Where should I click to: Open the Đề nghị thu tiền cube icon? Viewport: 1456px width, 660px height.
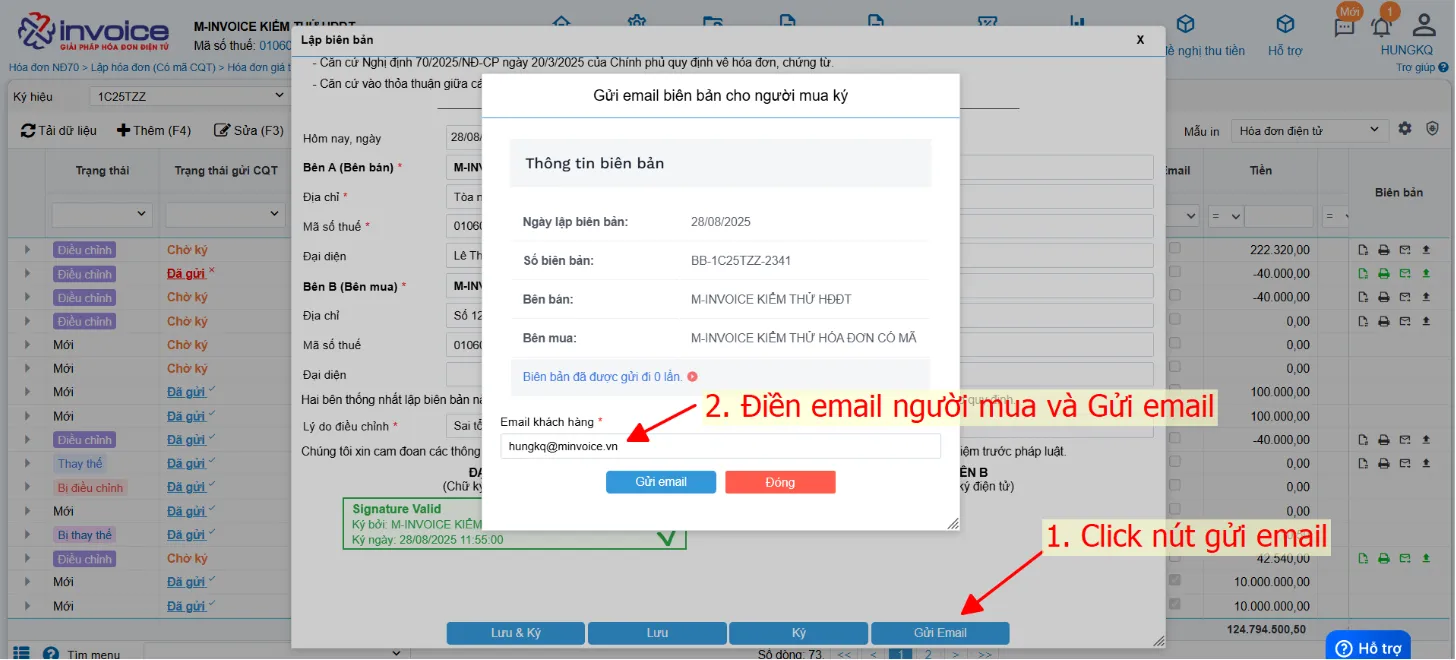click(1186, 24)
